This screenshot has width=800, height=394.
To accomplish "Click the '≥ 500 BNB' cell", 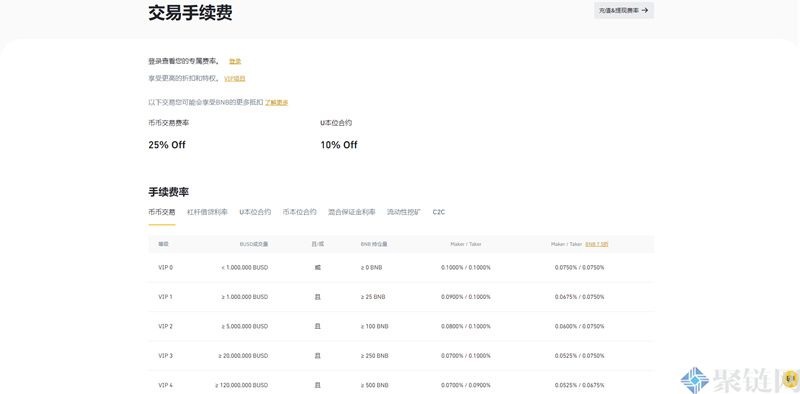I will [374, 385].
